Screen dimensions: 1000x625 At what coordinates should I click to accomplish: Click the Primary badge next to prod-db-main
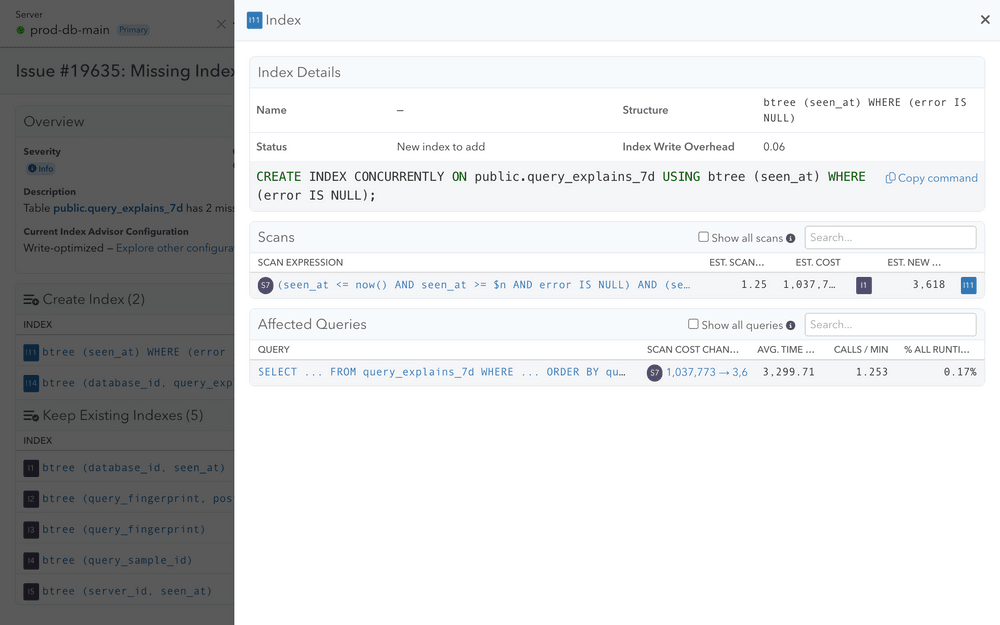[133, 30]
